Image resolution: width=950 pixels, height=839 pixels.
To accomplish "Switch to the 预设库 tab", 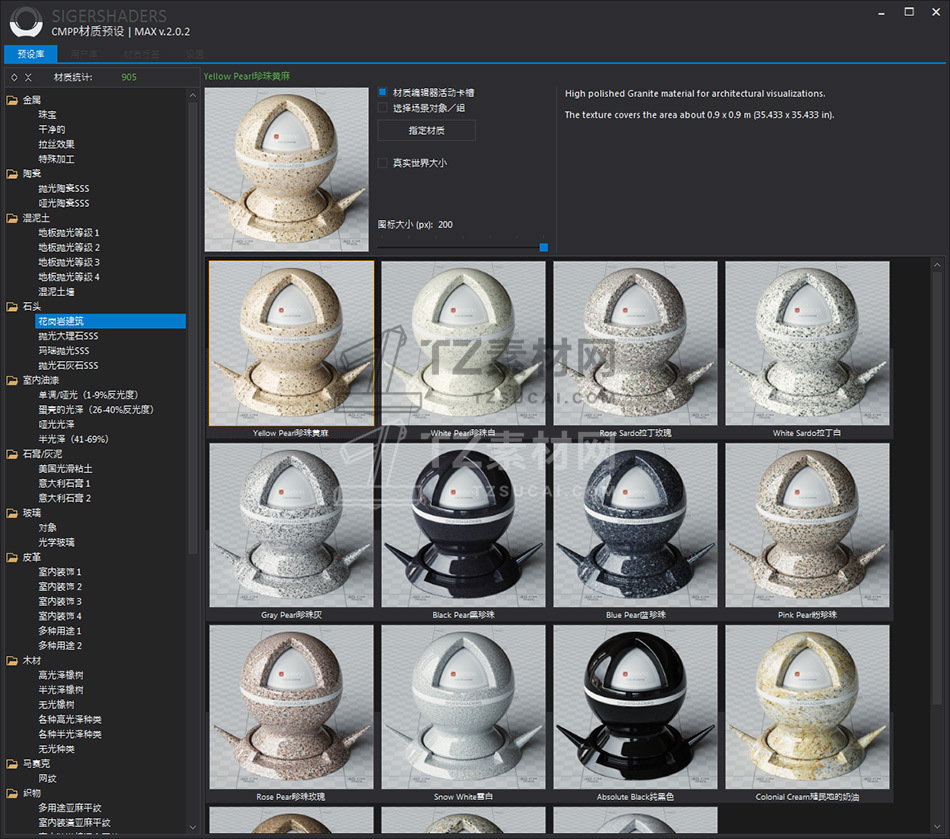I will pos(31,54).
